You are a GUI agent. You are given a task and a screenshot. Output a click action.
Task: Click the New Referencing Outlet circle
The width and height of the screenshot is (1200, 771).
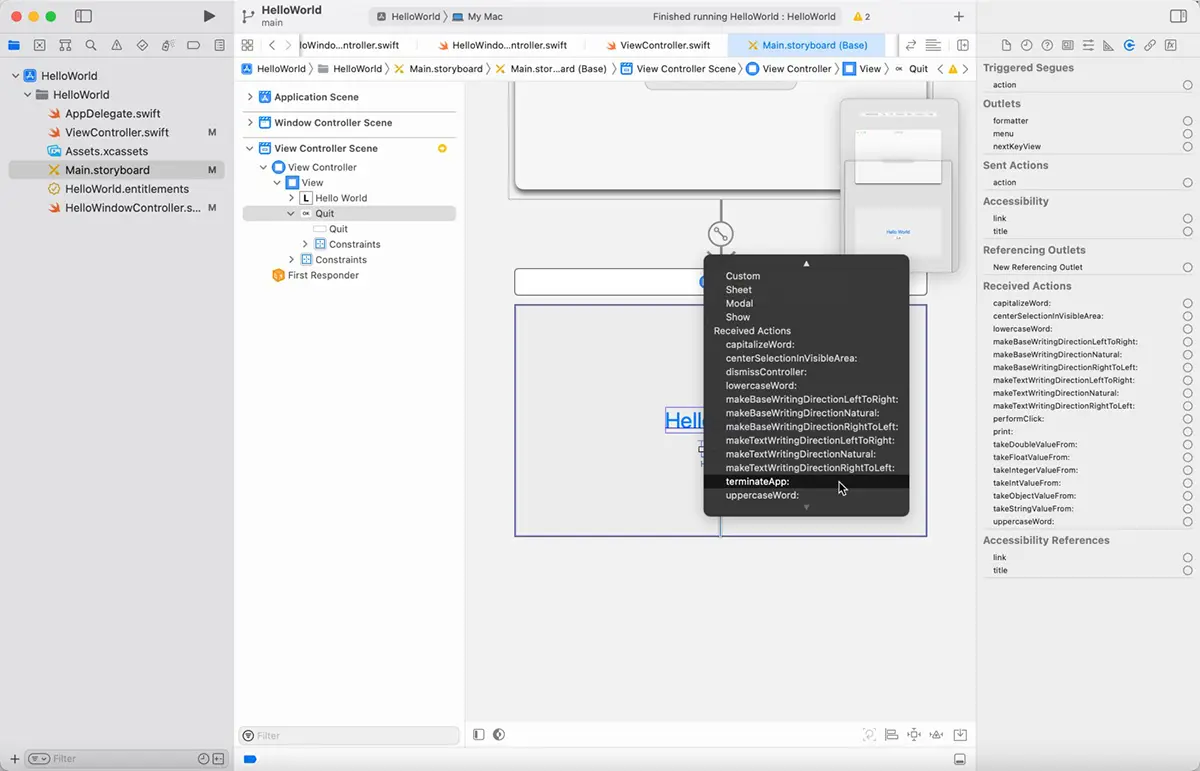pyautogui.click(x=1187, y=267)
